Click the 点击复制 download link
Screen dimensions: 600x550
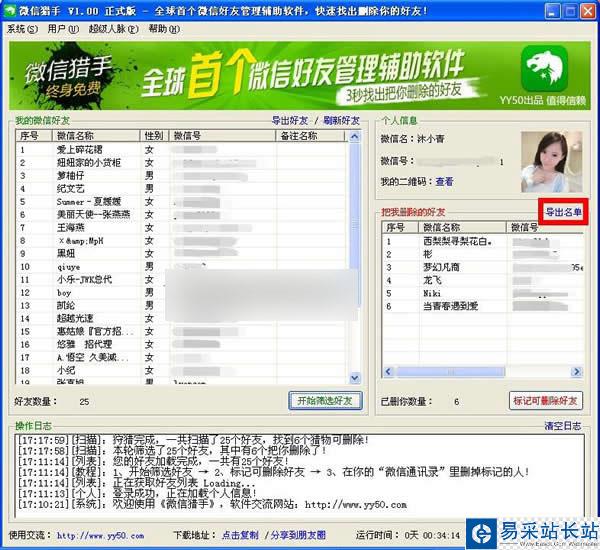pyautogui.click(x=240, y=535)
